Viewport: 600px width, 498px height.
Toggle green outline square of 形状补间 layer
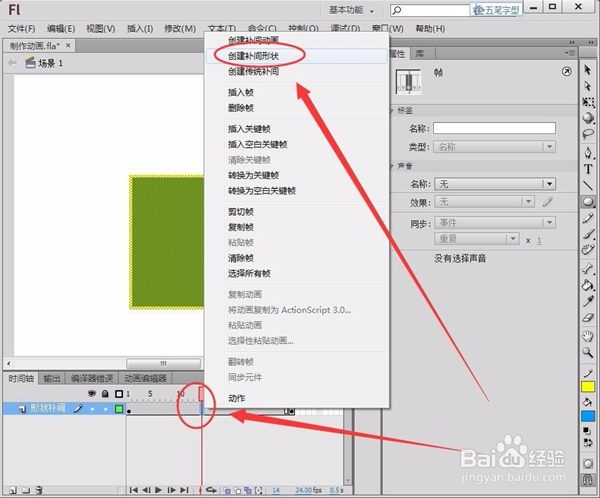(119, 409)
